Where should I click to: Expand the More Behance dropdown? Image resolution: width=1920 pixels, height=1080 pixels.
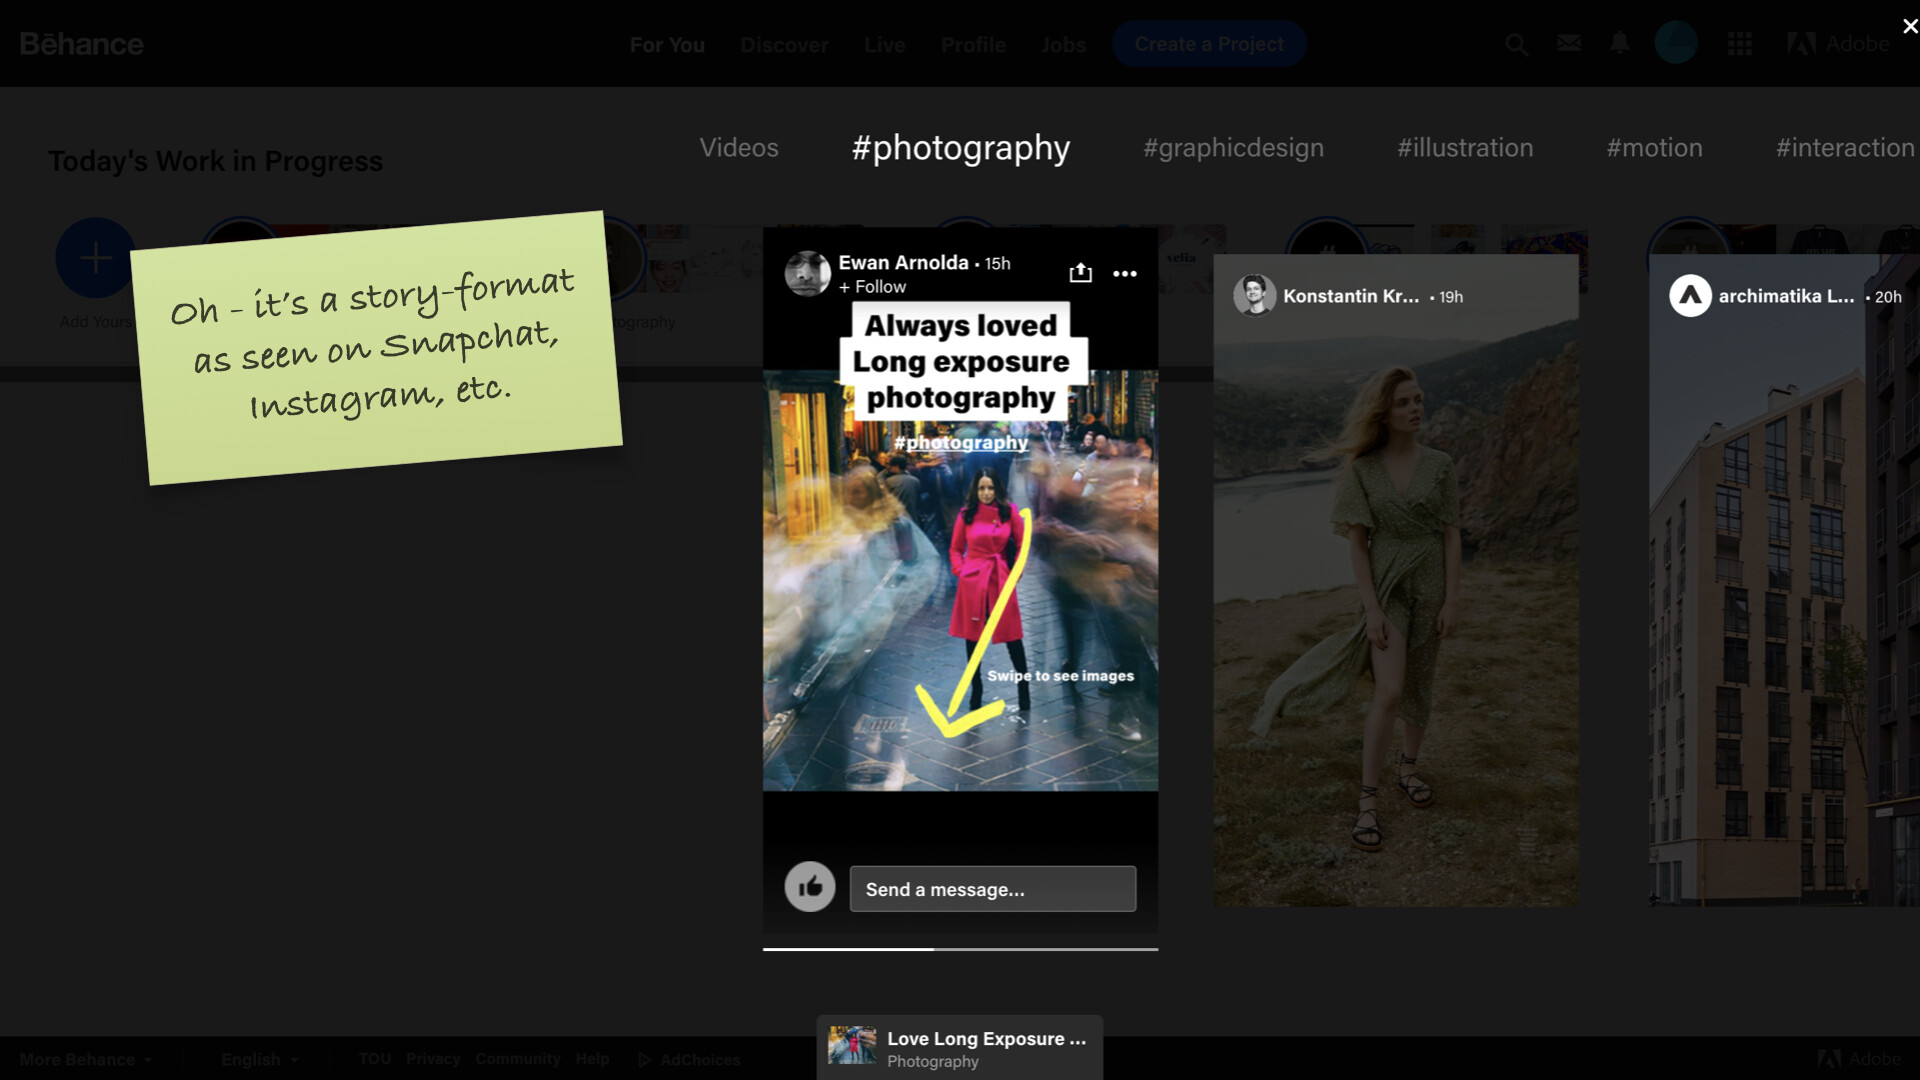coord(86,1059)
